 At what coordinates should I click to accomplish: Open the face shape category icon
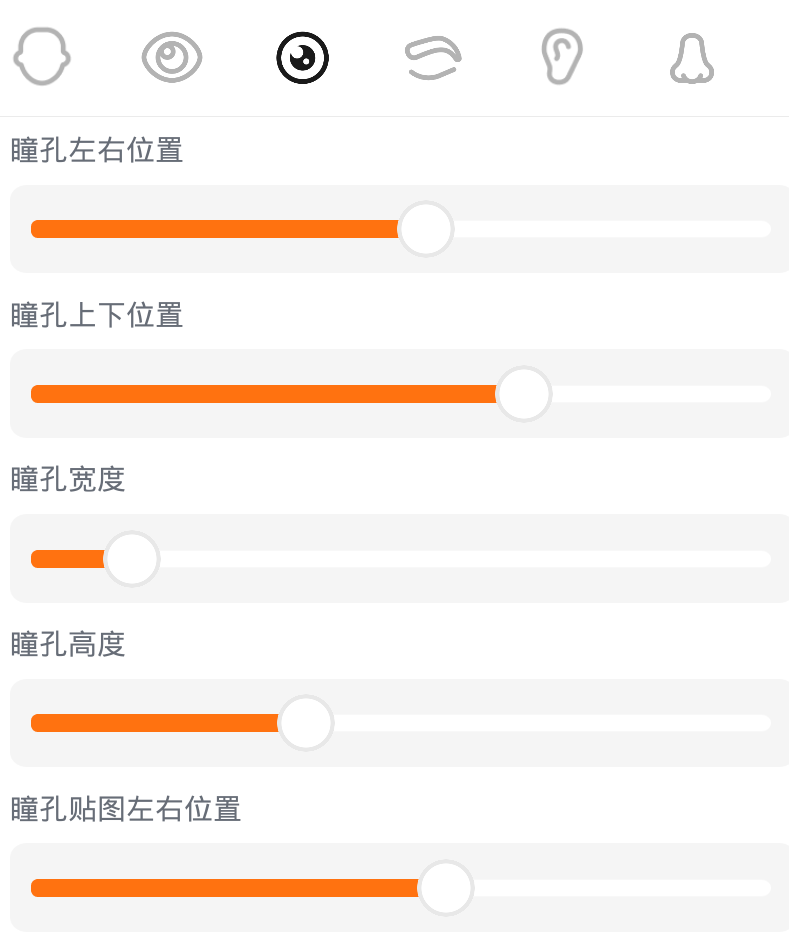[42, 57]
